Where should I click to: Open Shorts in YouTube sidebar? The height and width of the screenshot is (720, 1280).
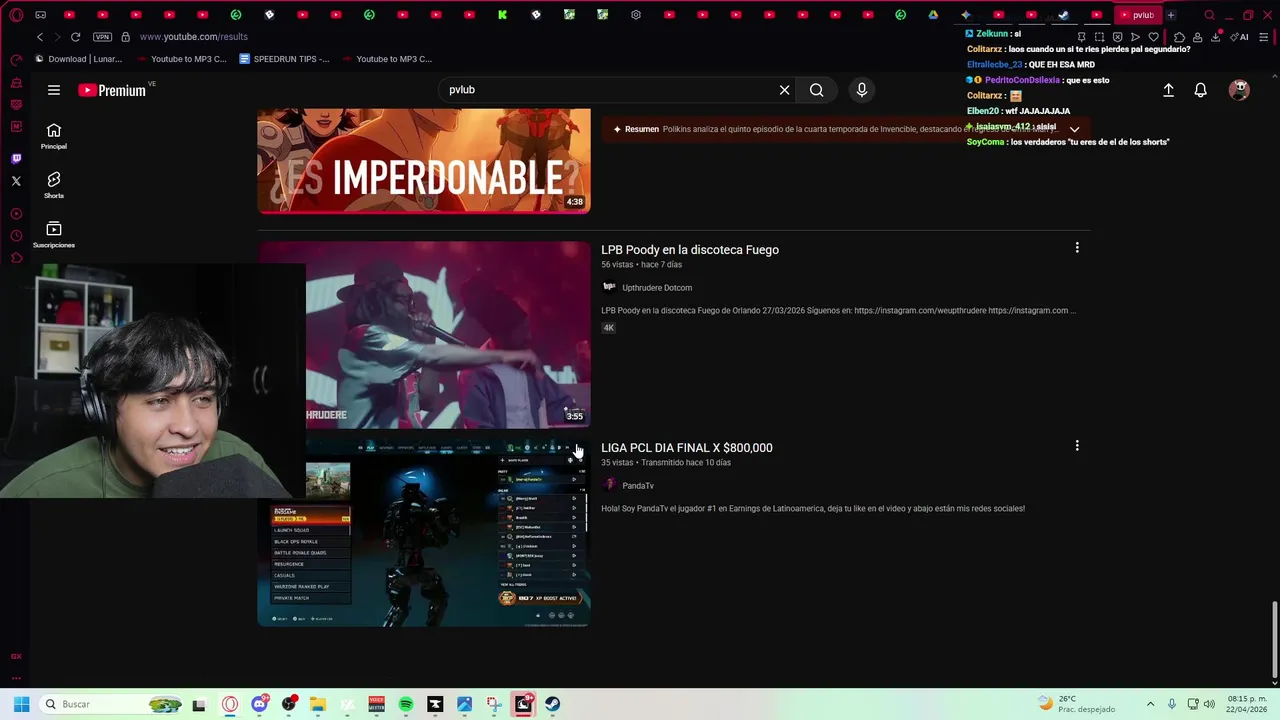tap(54, 185)
